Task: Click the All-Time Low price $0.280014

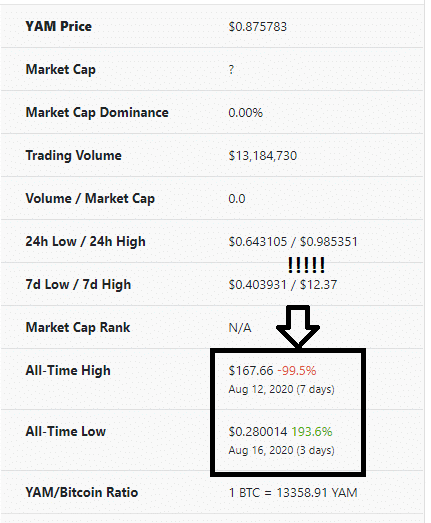Action: tap(258, 432)
